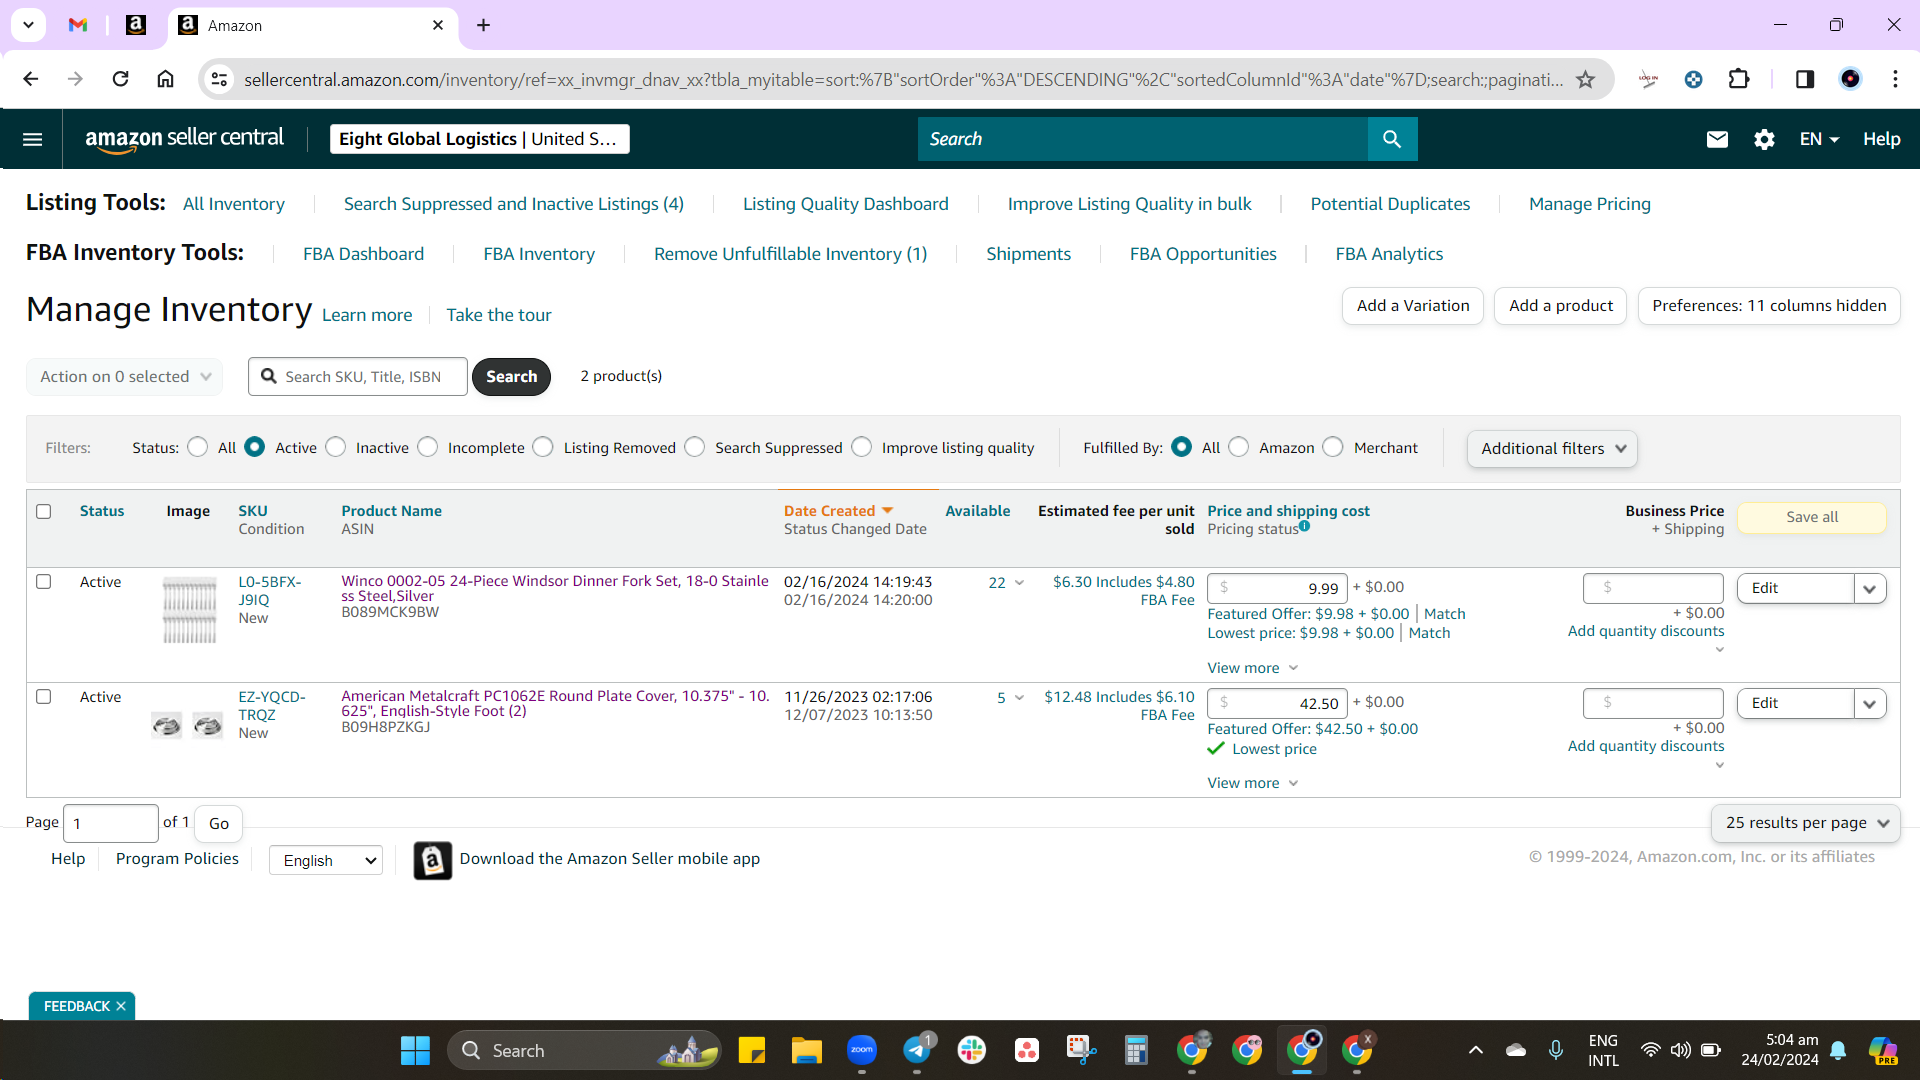Open Slack from the taskbar
The height and width of the screenshot is (1080, 1920).
click(972, 1050)
